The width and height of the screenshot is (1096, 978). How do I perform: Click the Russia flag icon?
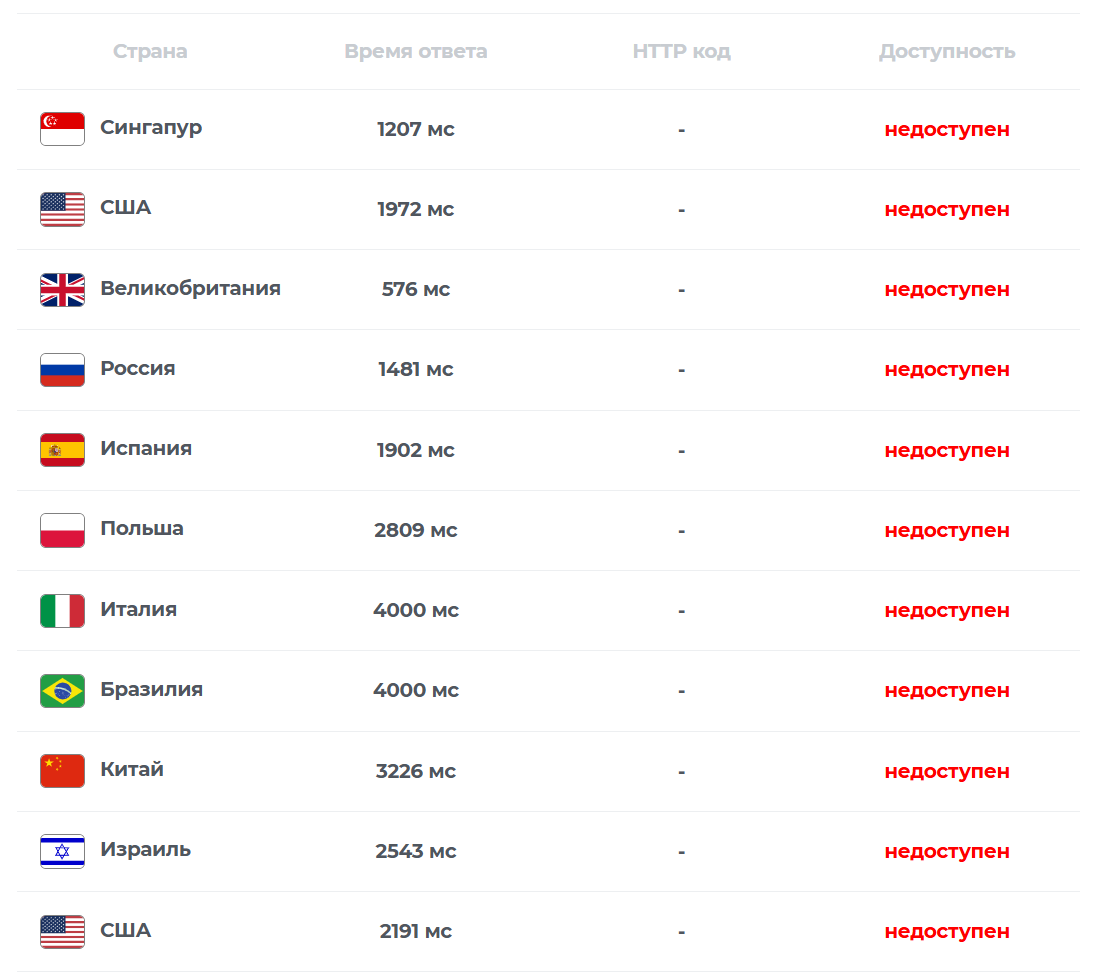click(x=62, y=369)
